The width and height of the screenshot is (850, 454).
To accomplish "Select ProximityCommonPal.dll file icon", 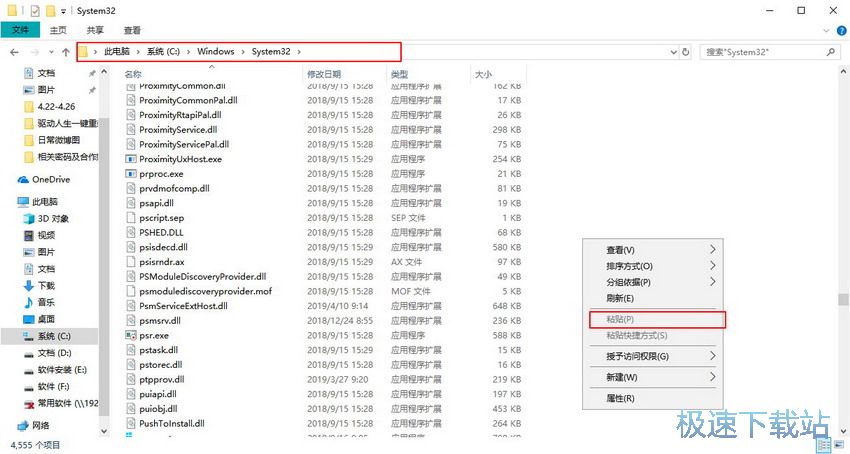I will 130,100.
